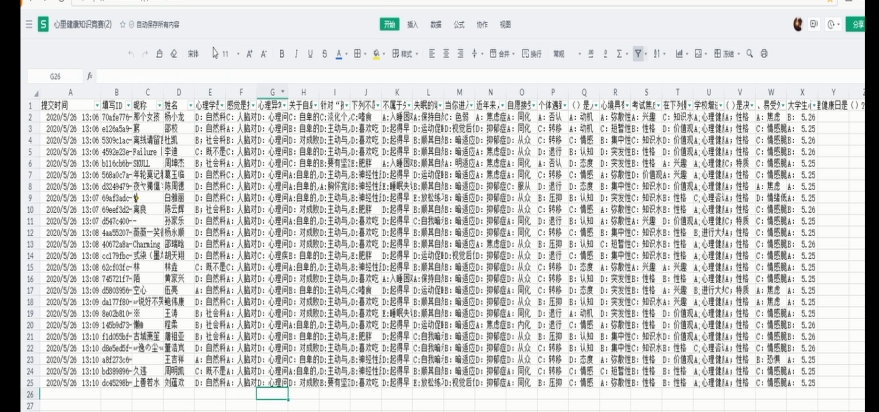Toggle Italic formatting
This screenshot has height=412, width=879.
296,54
